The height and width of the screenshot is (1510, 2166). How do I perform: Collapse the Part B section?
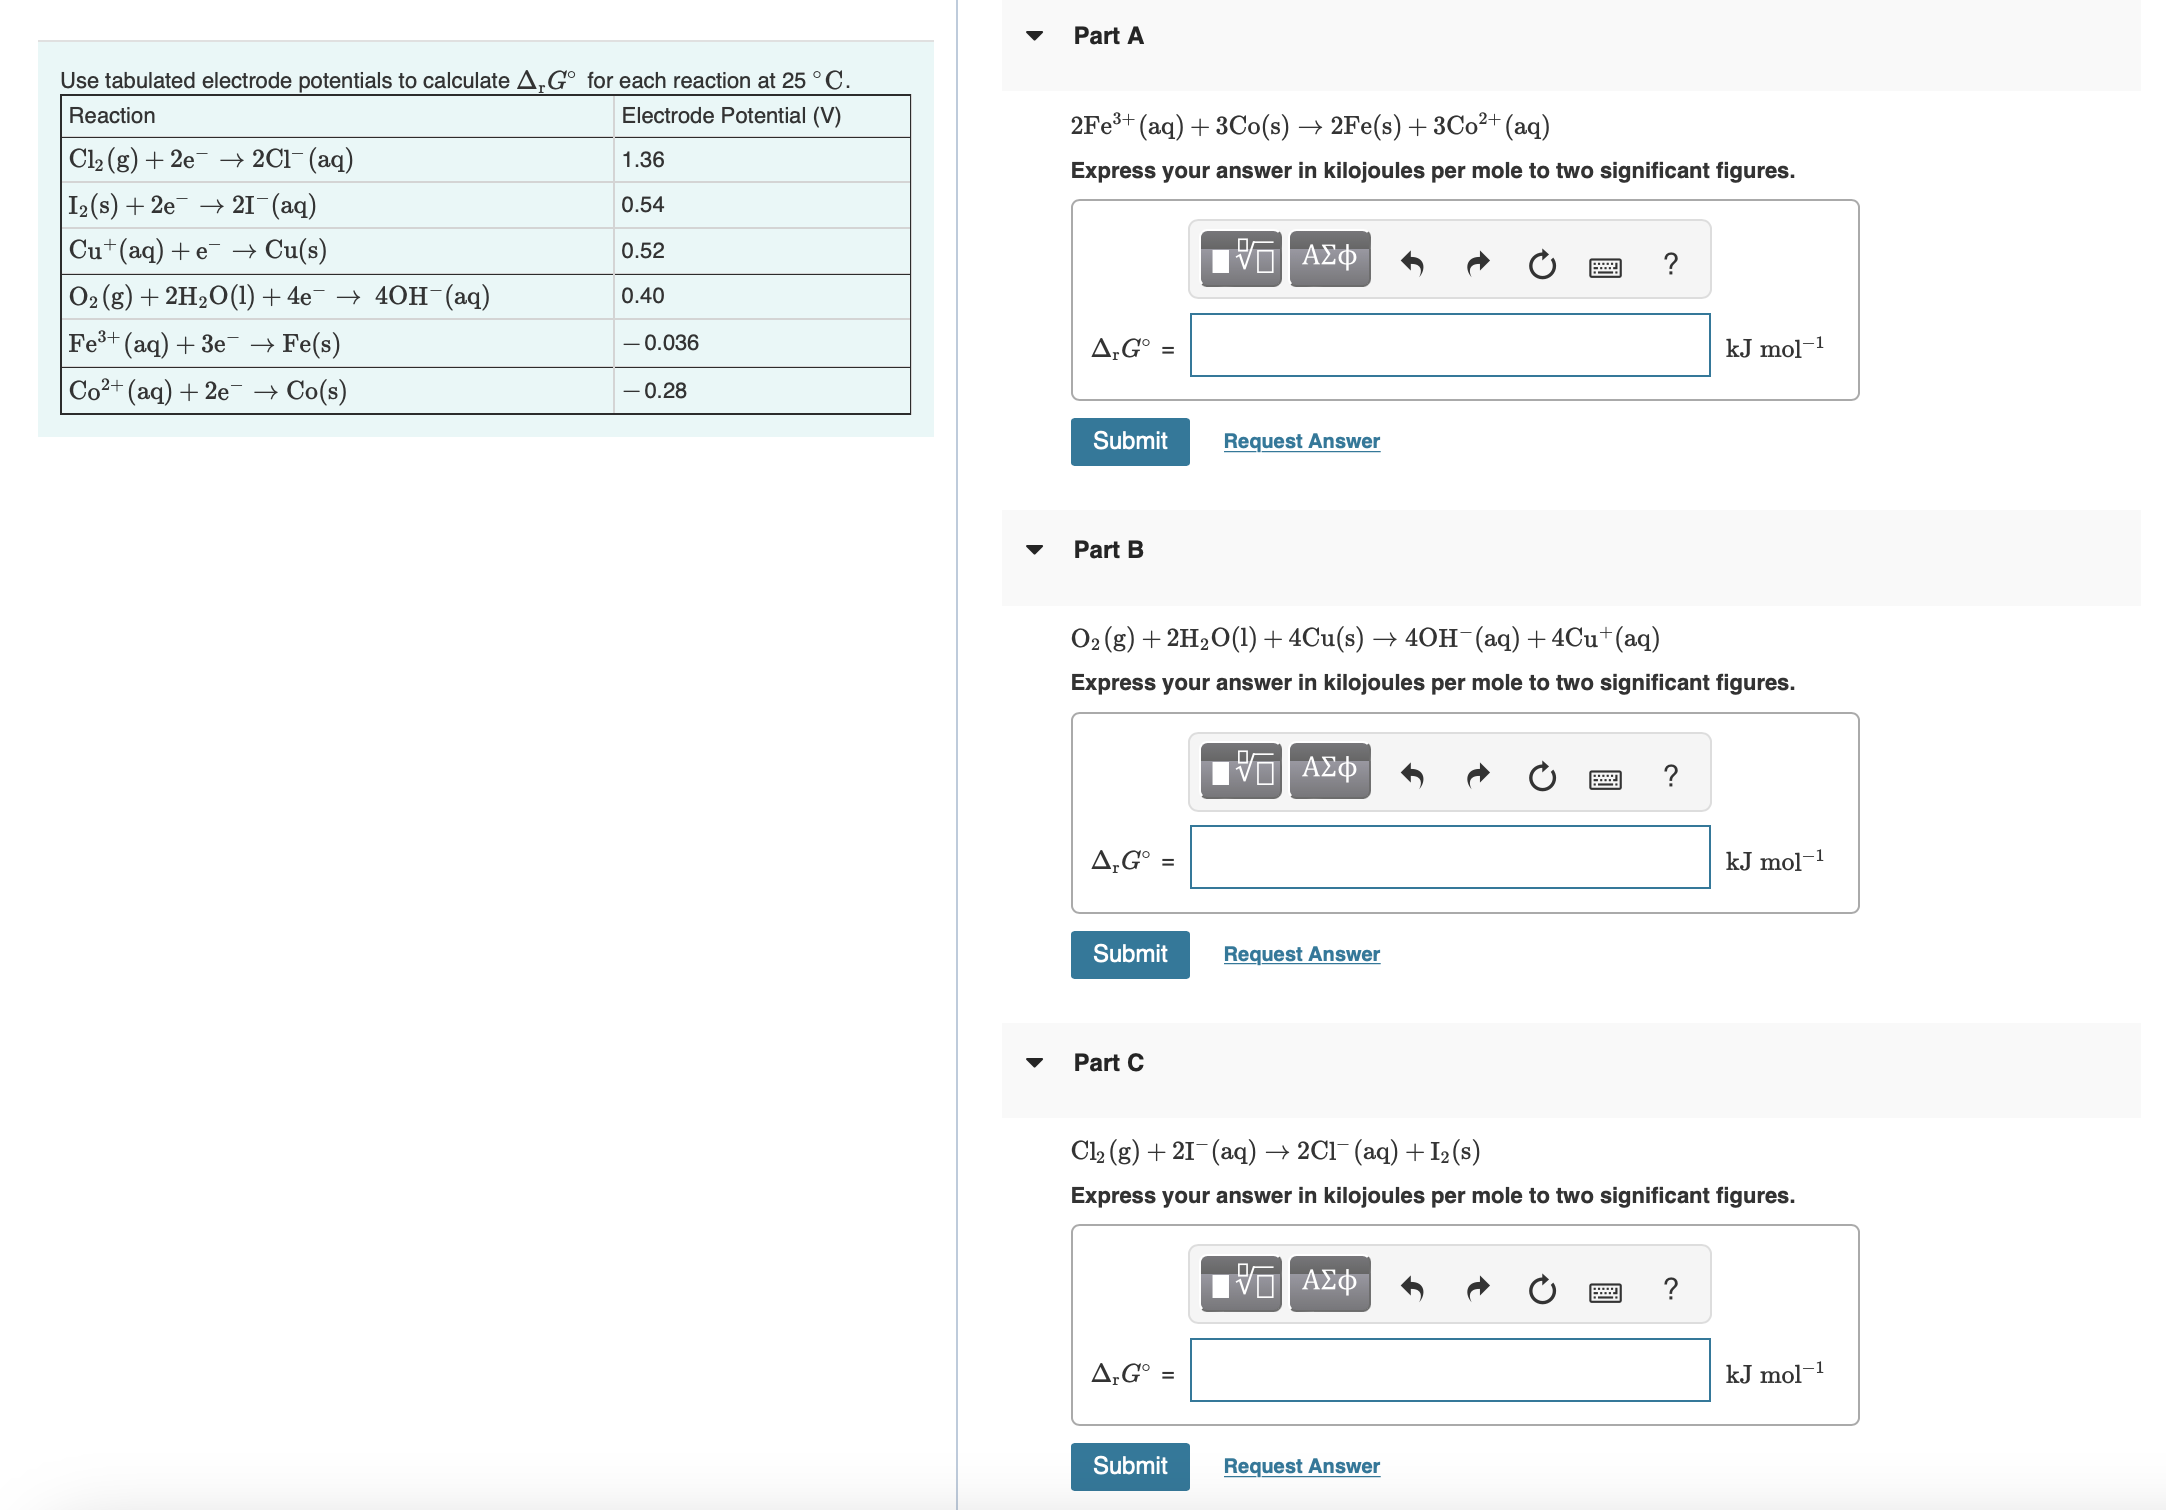[x=1035, y=549]
